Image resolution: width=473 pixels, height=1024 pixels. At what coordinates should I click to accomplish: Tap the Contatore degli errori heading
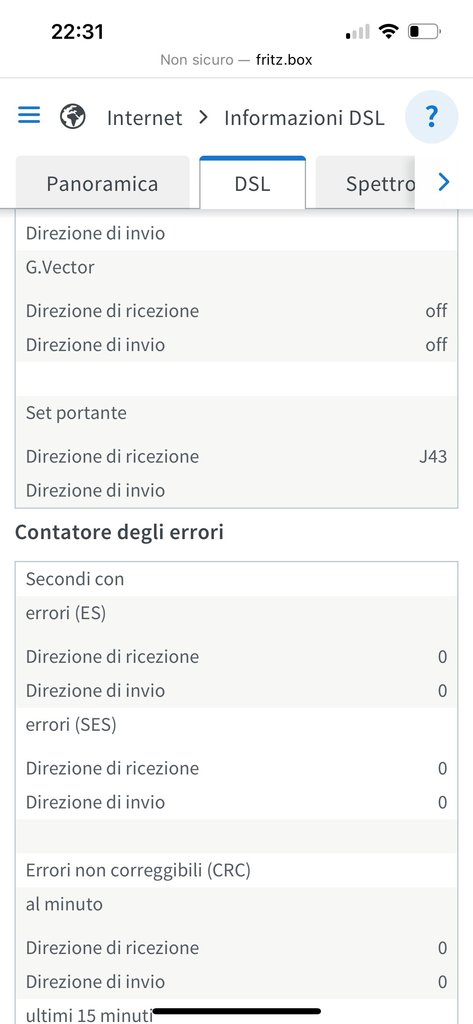tap(120, 532)
